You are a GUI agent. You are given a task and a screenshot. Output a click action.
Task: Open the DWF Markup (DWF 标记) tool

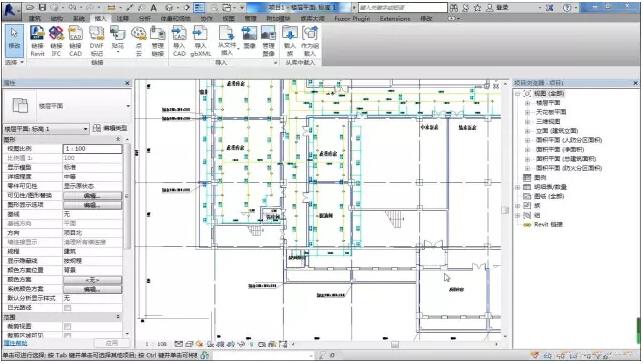(x=97, y=41)
